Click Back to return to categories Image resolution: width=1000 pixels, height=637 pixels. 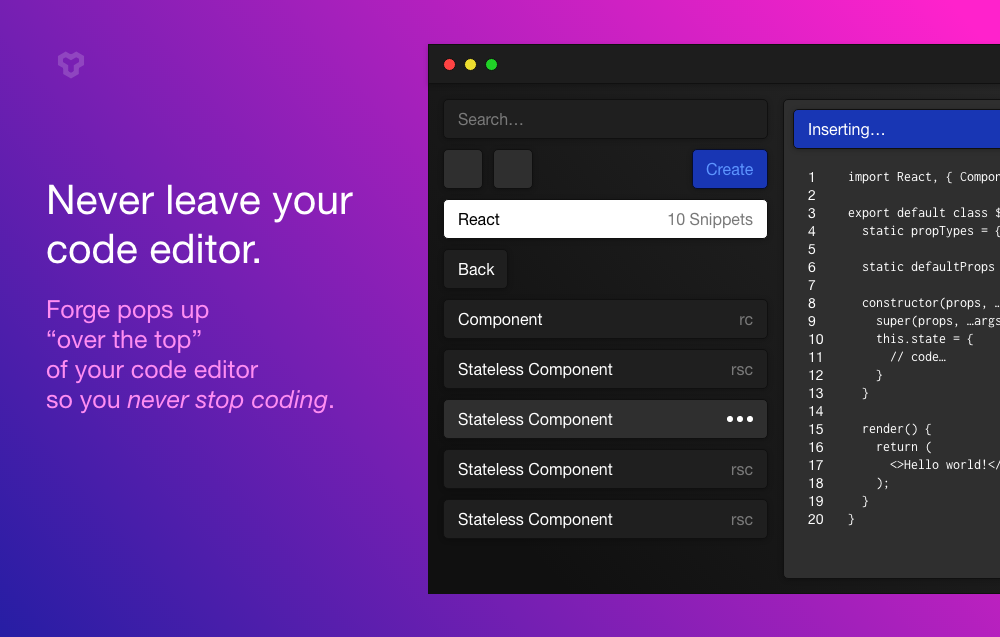tap(475, 268)
